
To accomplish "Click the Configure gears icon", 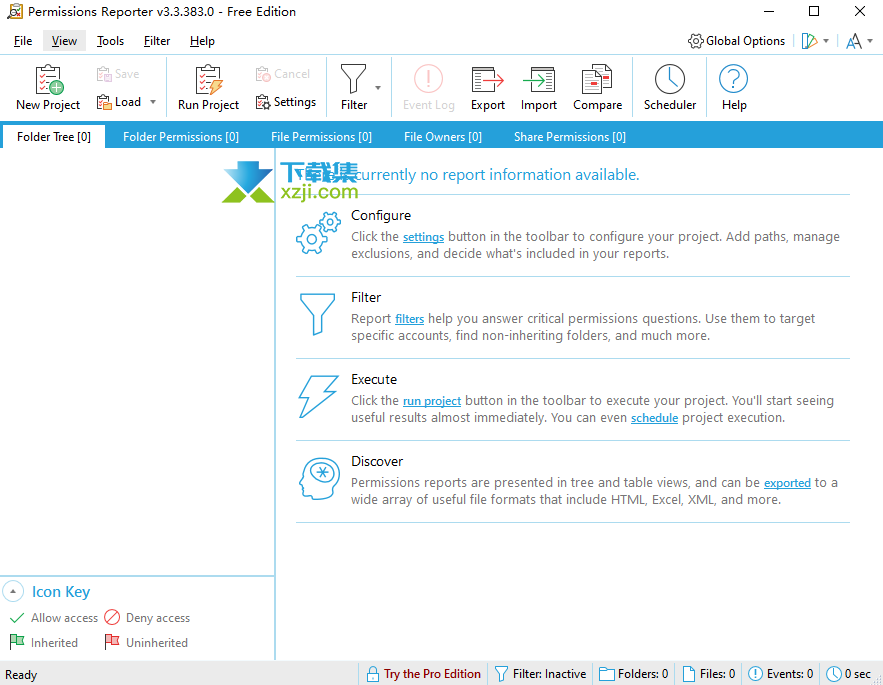I will pos(318,233).
